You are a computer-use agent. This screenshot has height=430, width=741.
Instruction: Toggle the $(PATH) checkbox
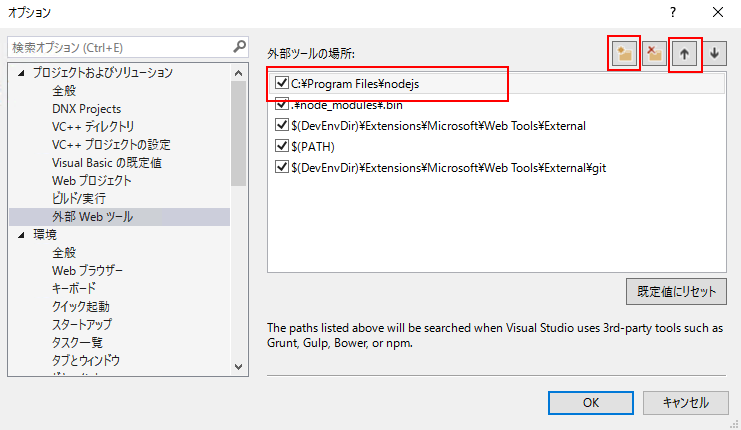(282, 146)
